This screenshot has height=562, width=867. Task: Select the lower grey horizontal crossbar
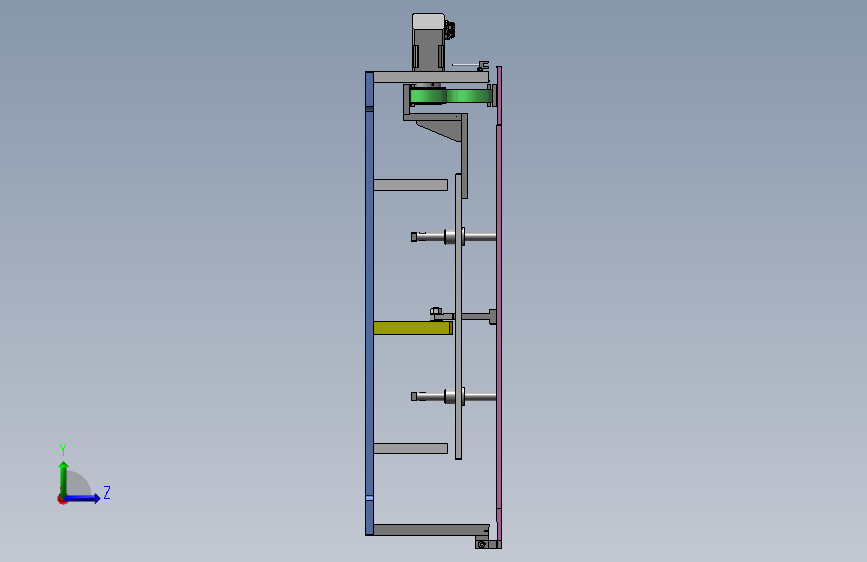411,449
